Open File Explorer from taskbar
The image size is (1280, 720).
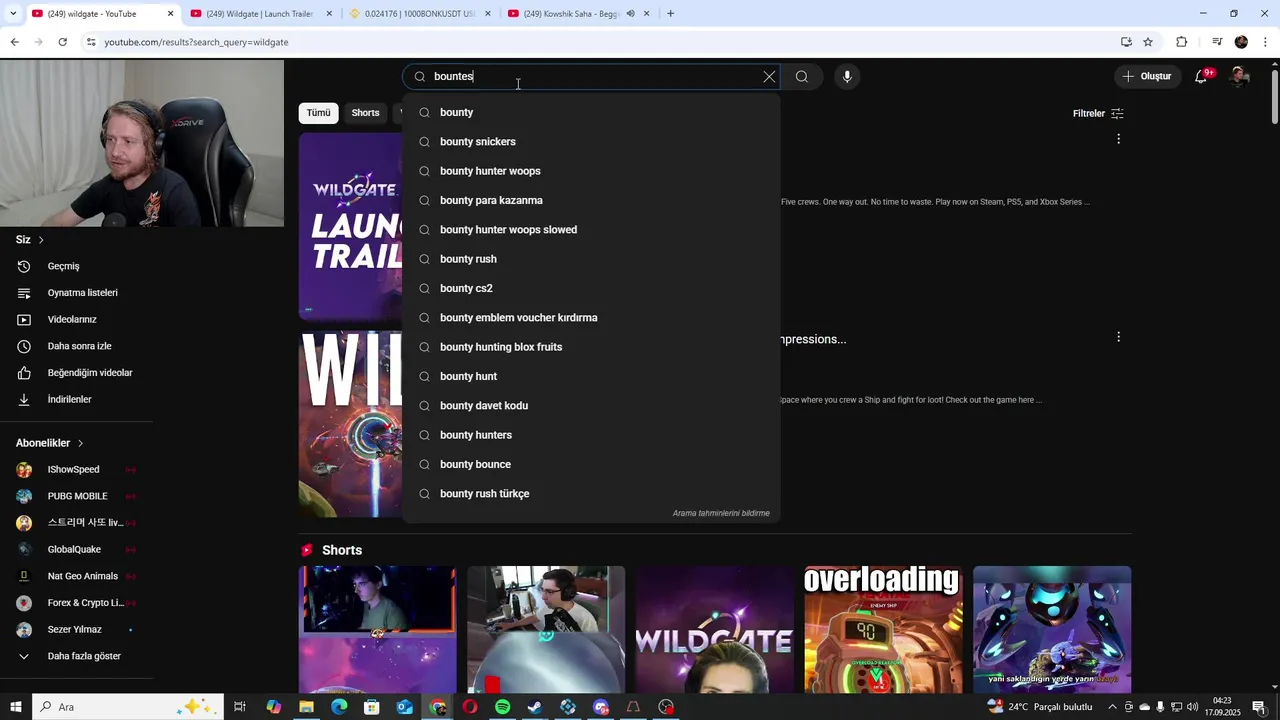point(306,707)
